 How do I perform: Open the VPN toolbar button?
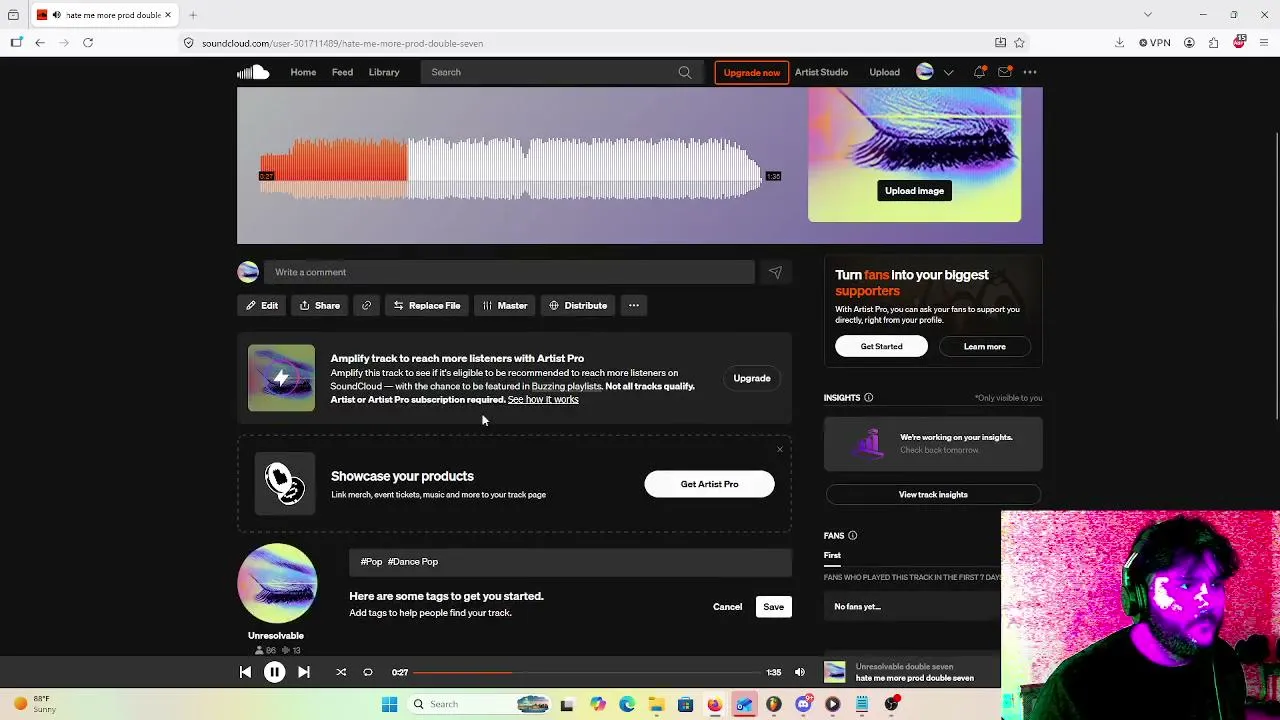(1155, 43)
